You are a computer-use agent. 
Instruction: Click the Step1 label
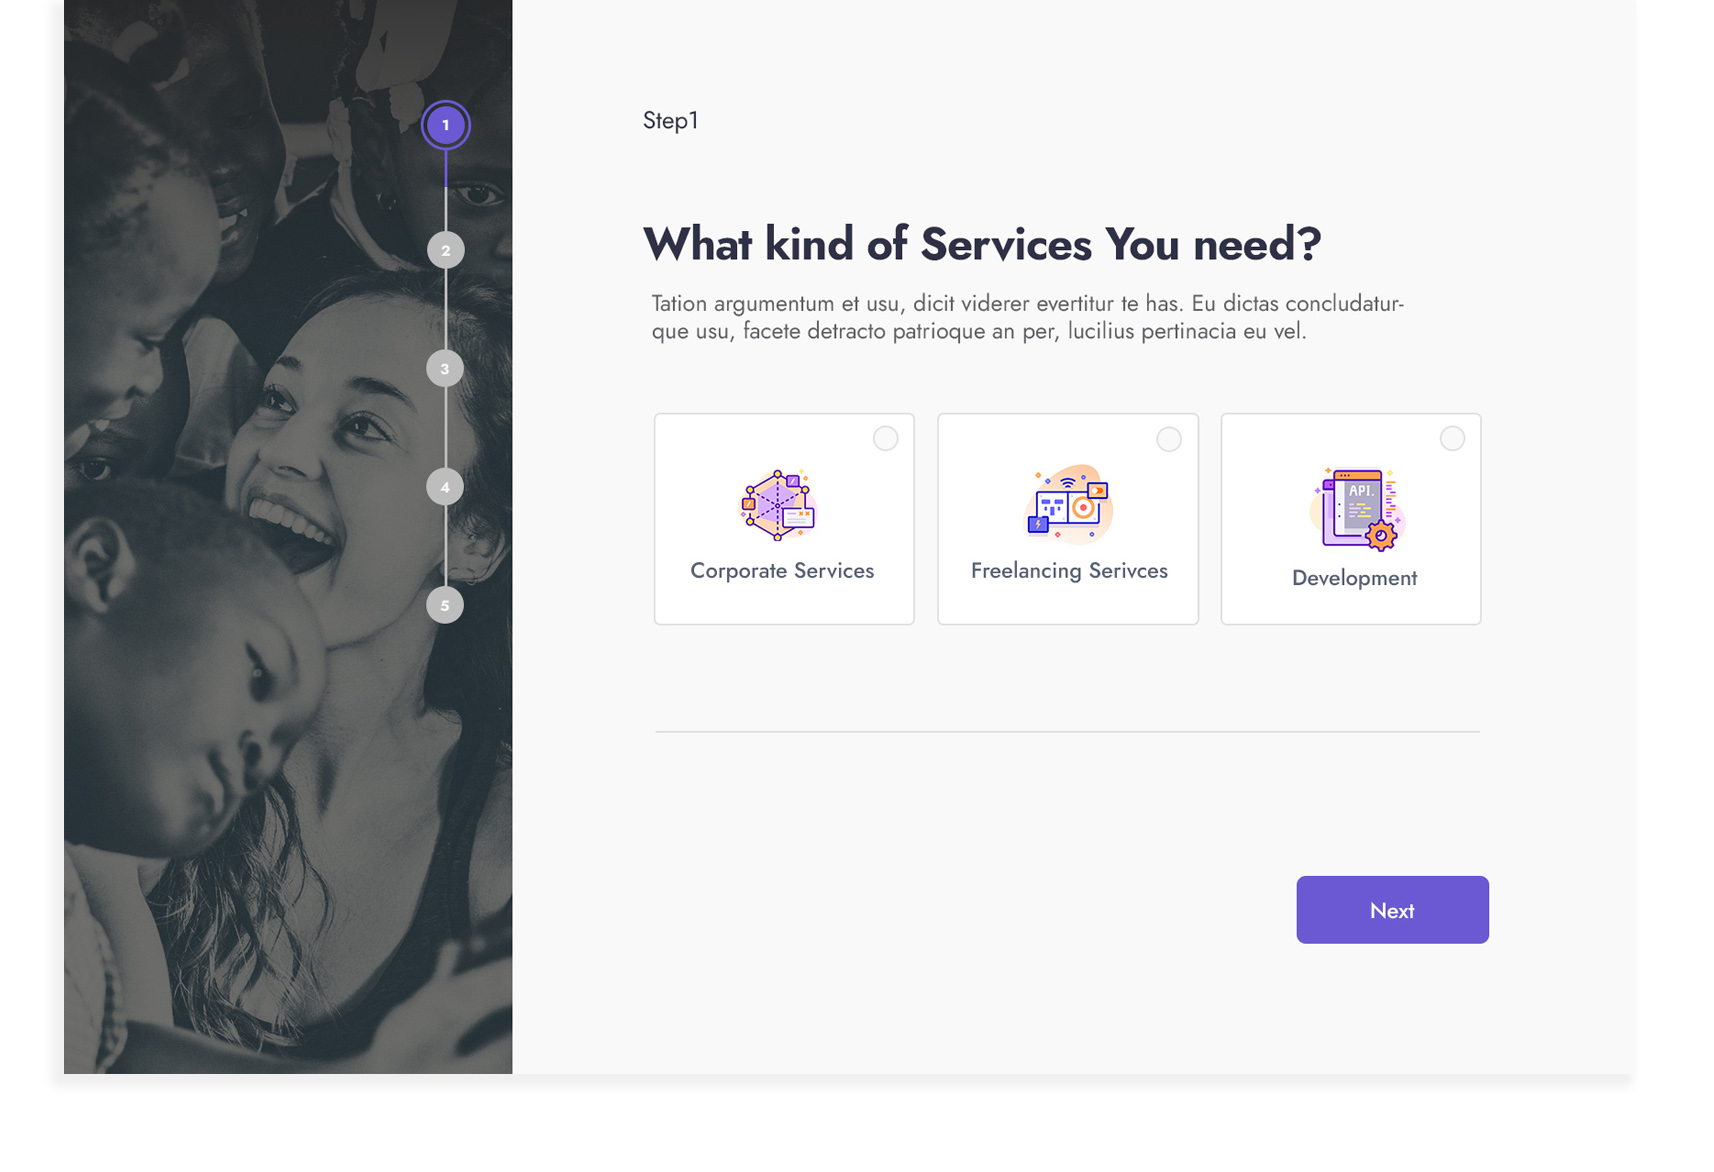click(671, 121)
